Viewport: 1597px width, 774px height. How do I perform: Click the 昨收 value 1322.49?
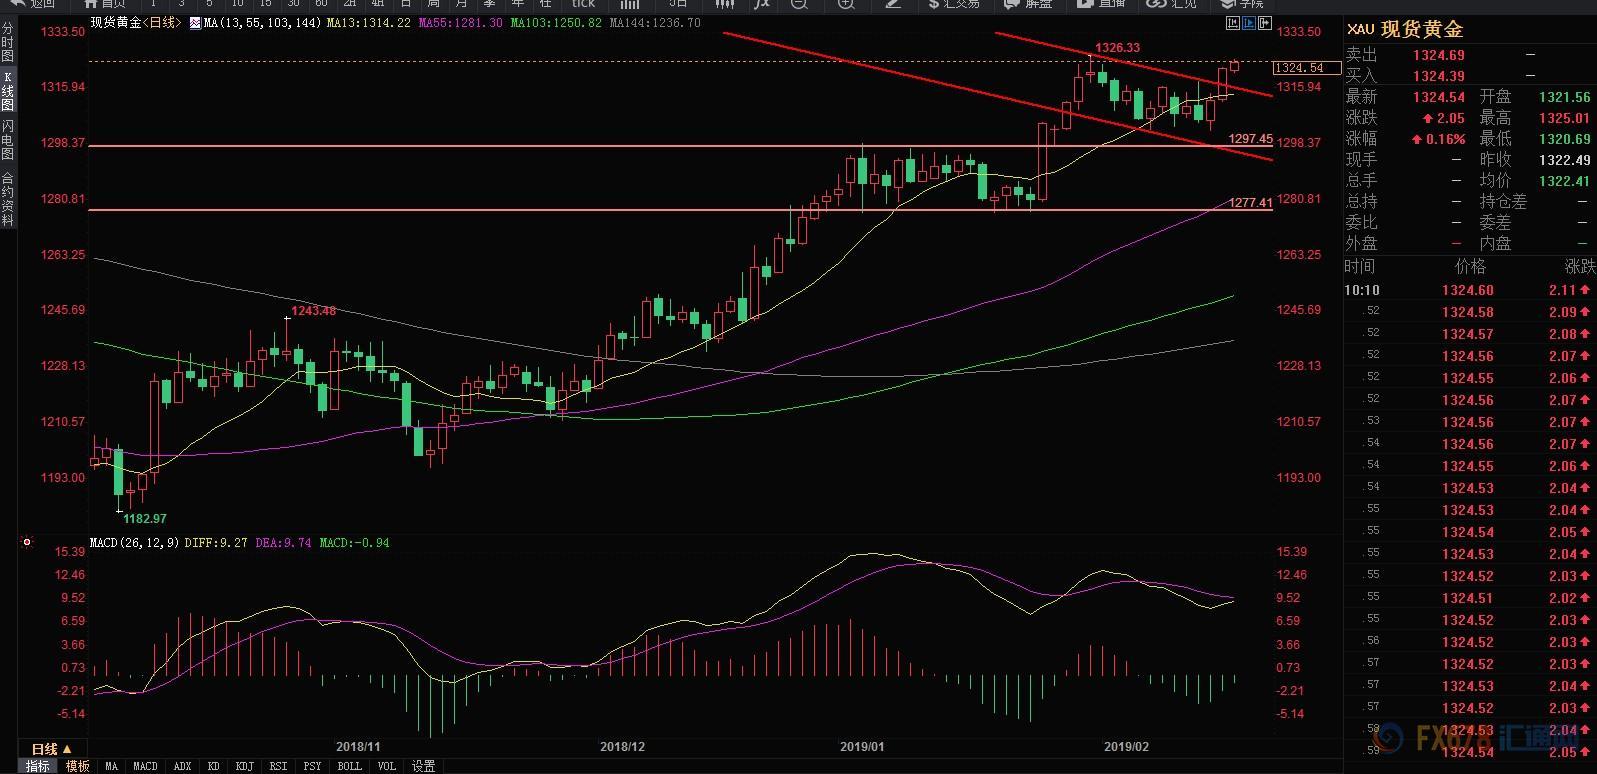[1564, 160]
